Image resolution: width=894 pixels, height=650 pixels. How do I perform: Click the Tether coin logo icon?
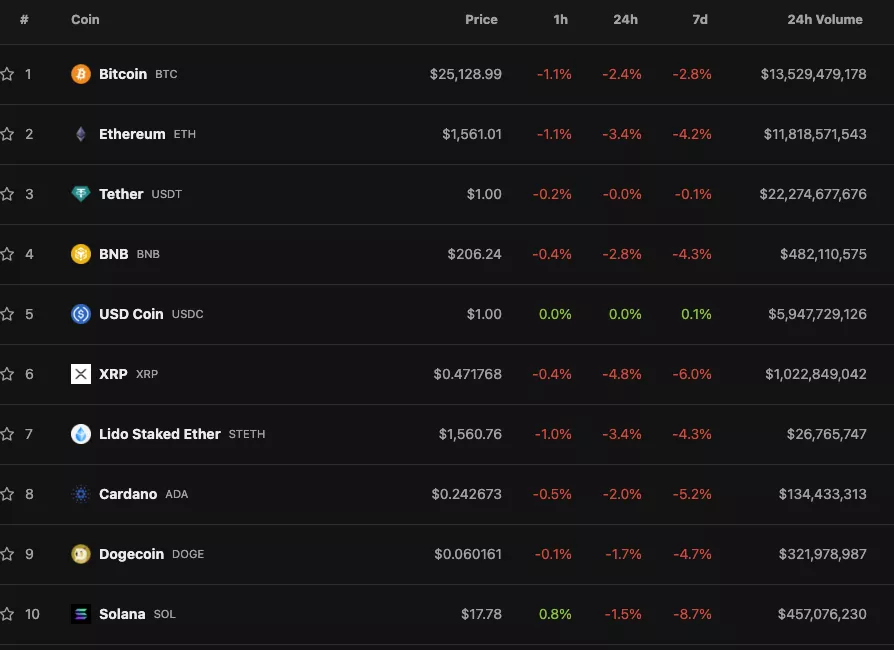(x=81, y=194)
